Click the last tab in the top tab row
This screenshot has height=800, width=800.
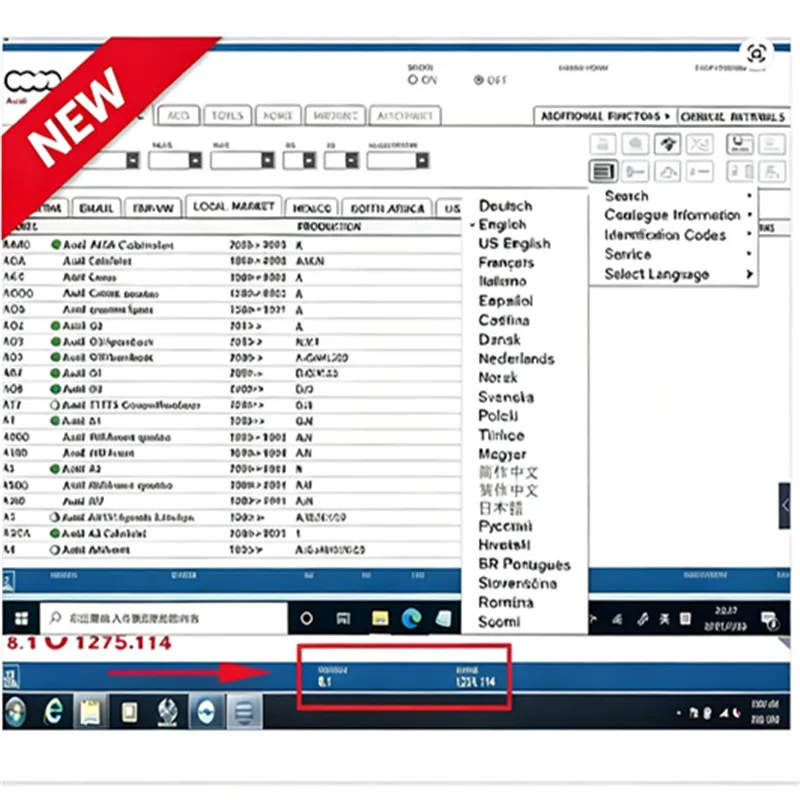[405, 116]
